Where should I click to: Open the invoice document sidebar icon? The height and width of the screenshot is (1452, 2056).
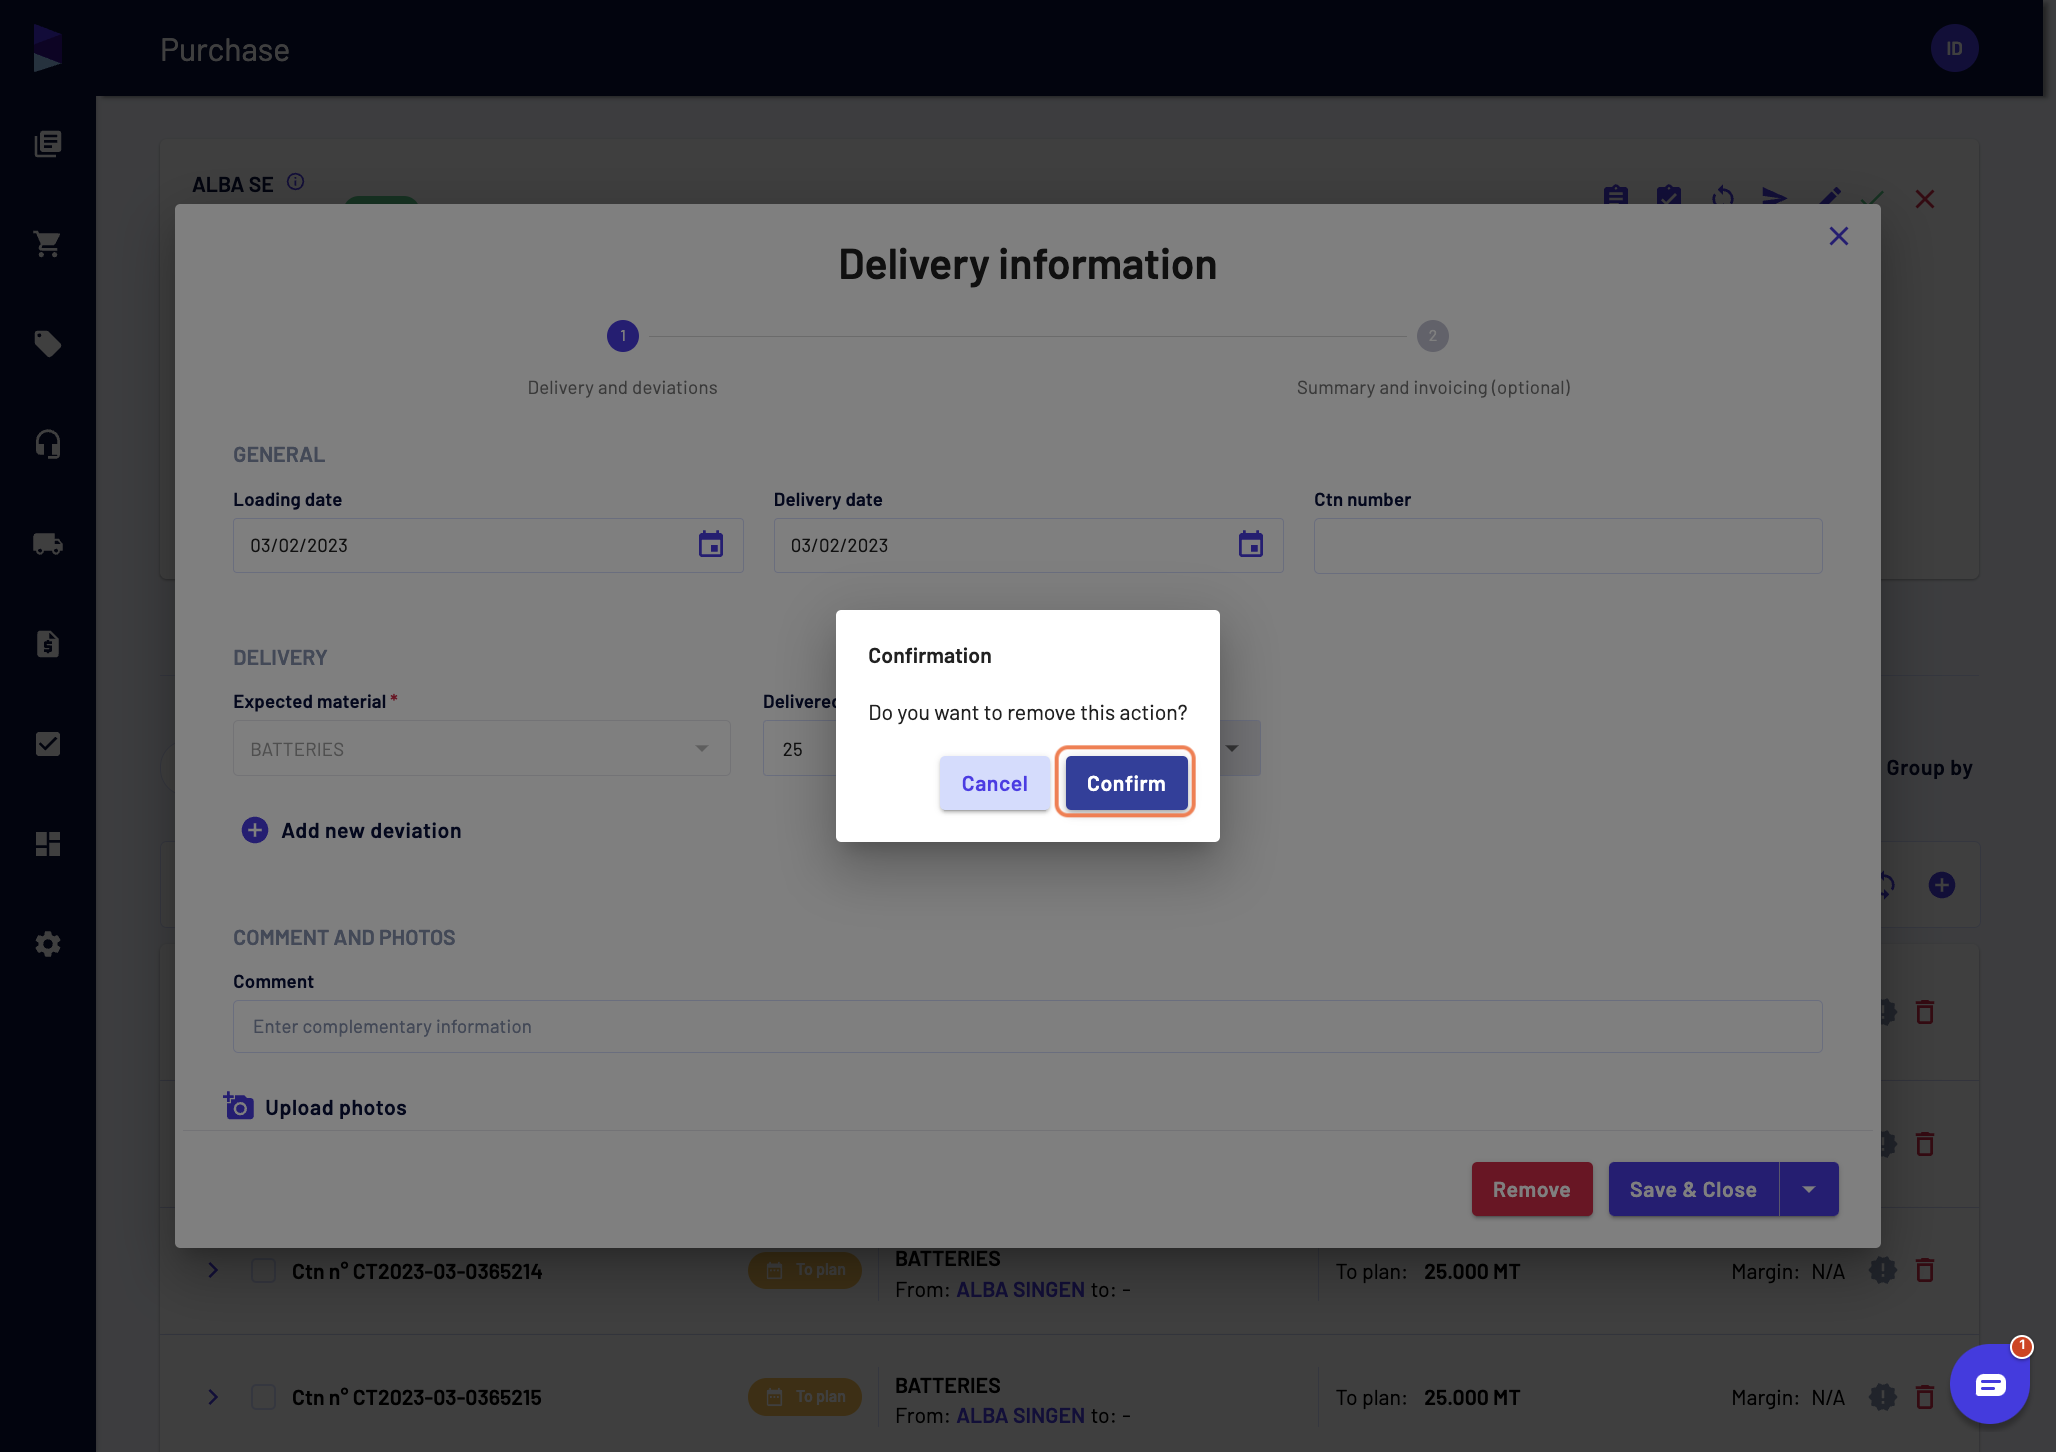click(x=47, y=644)
